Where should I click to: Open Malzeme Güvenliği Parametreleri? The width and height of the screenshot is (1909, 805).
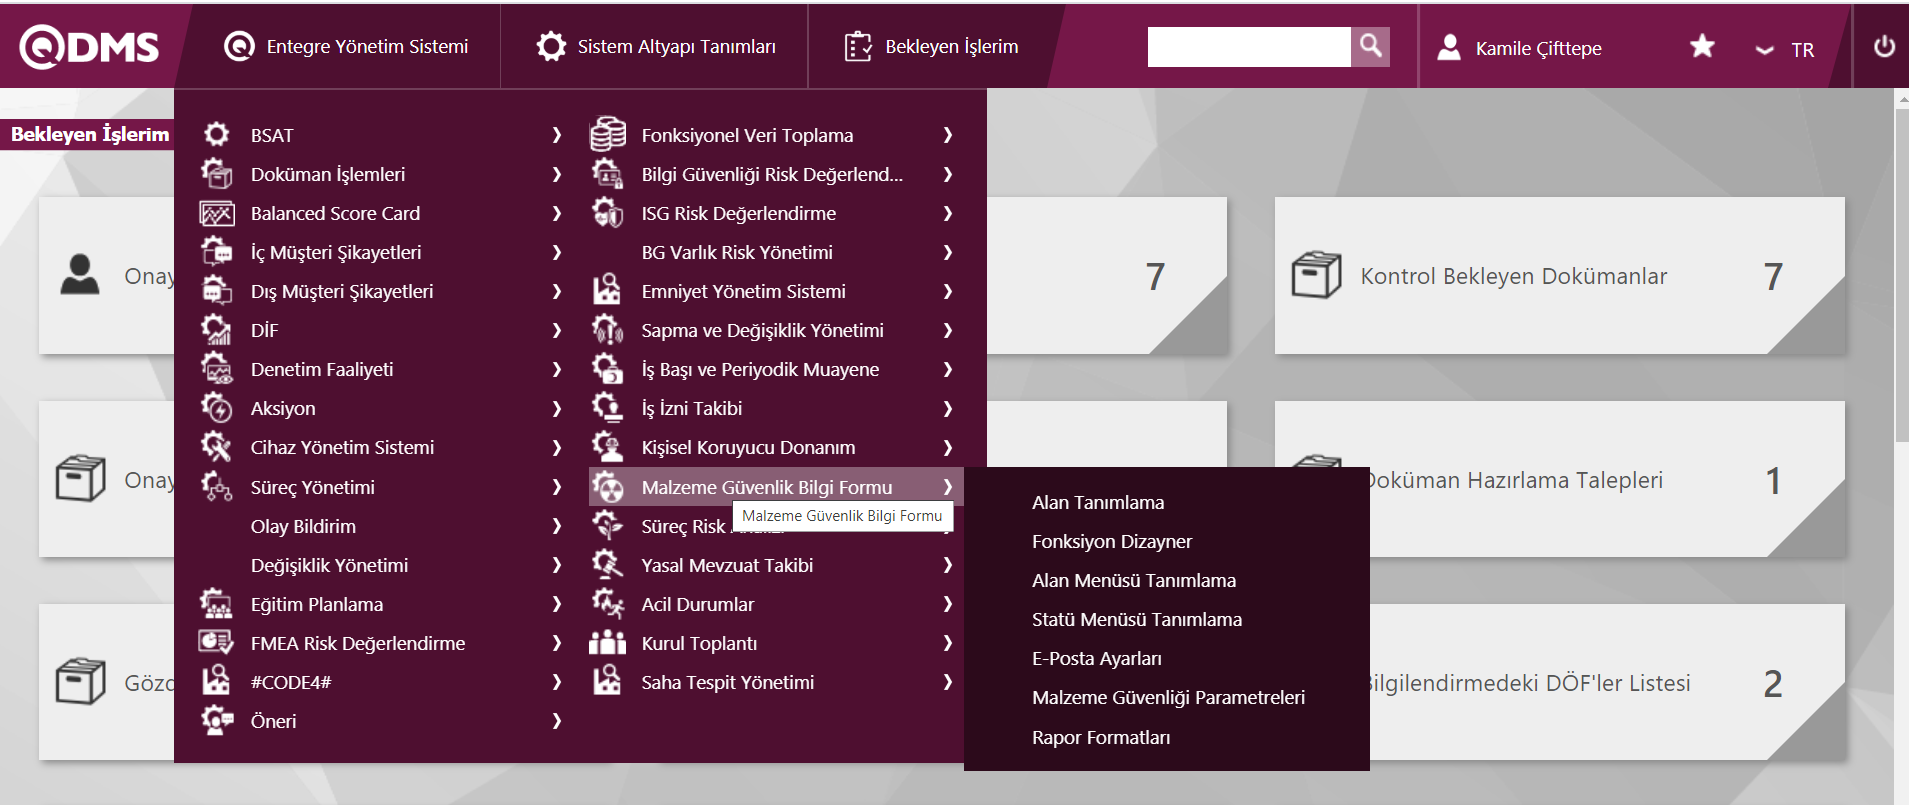[x=1168, y=697]
